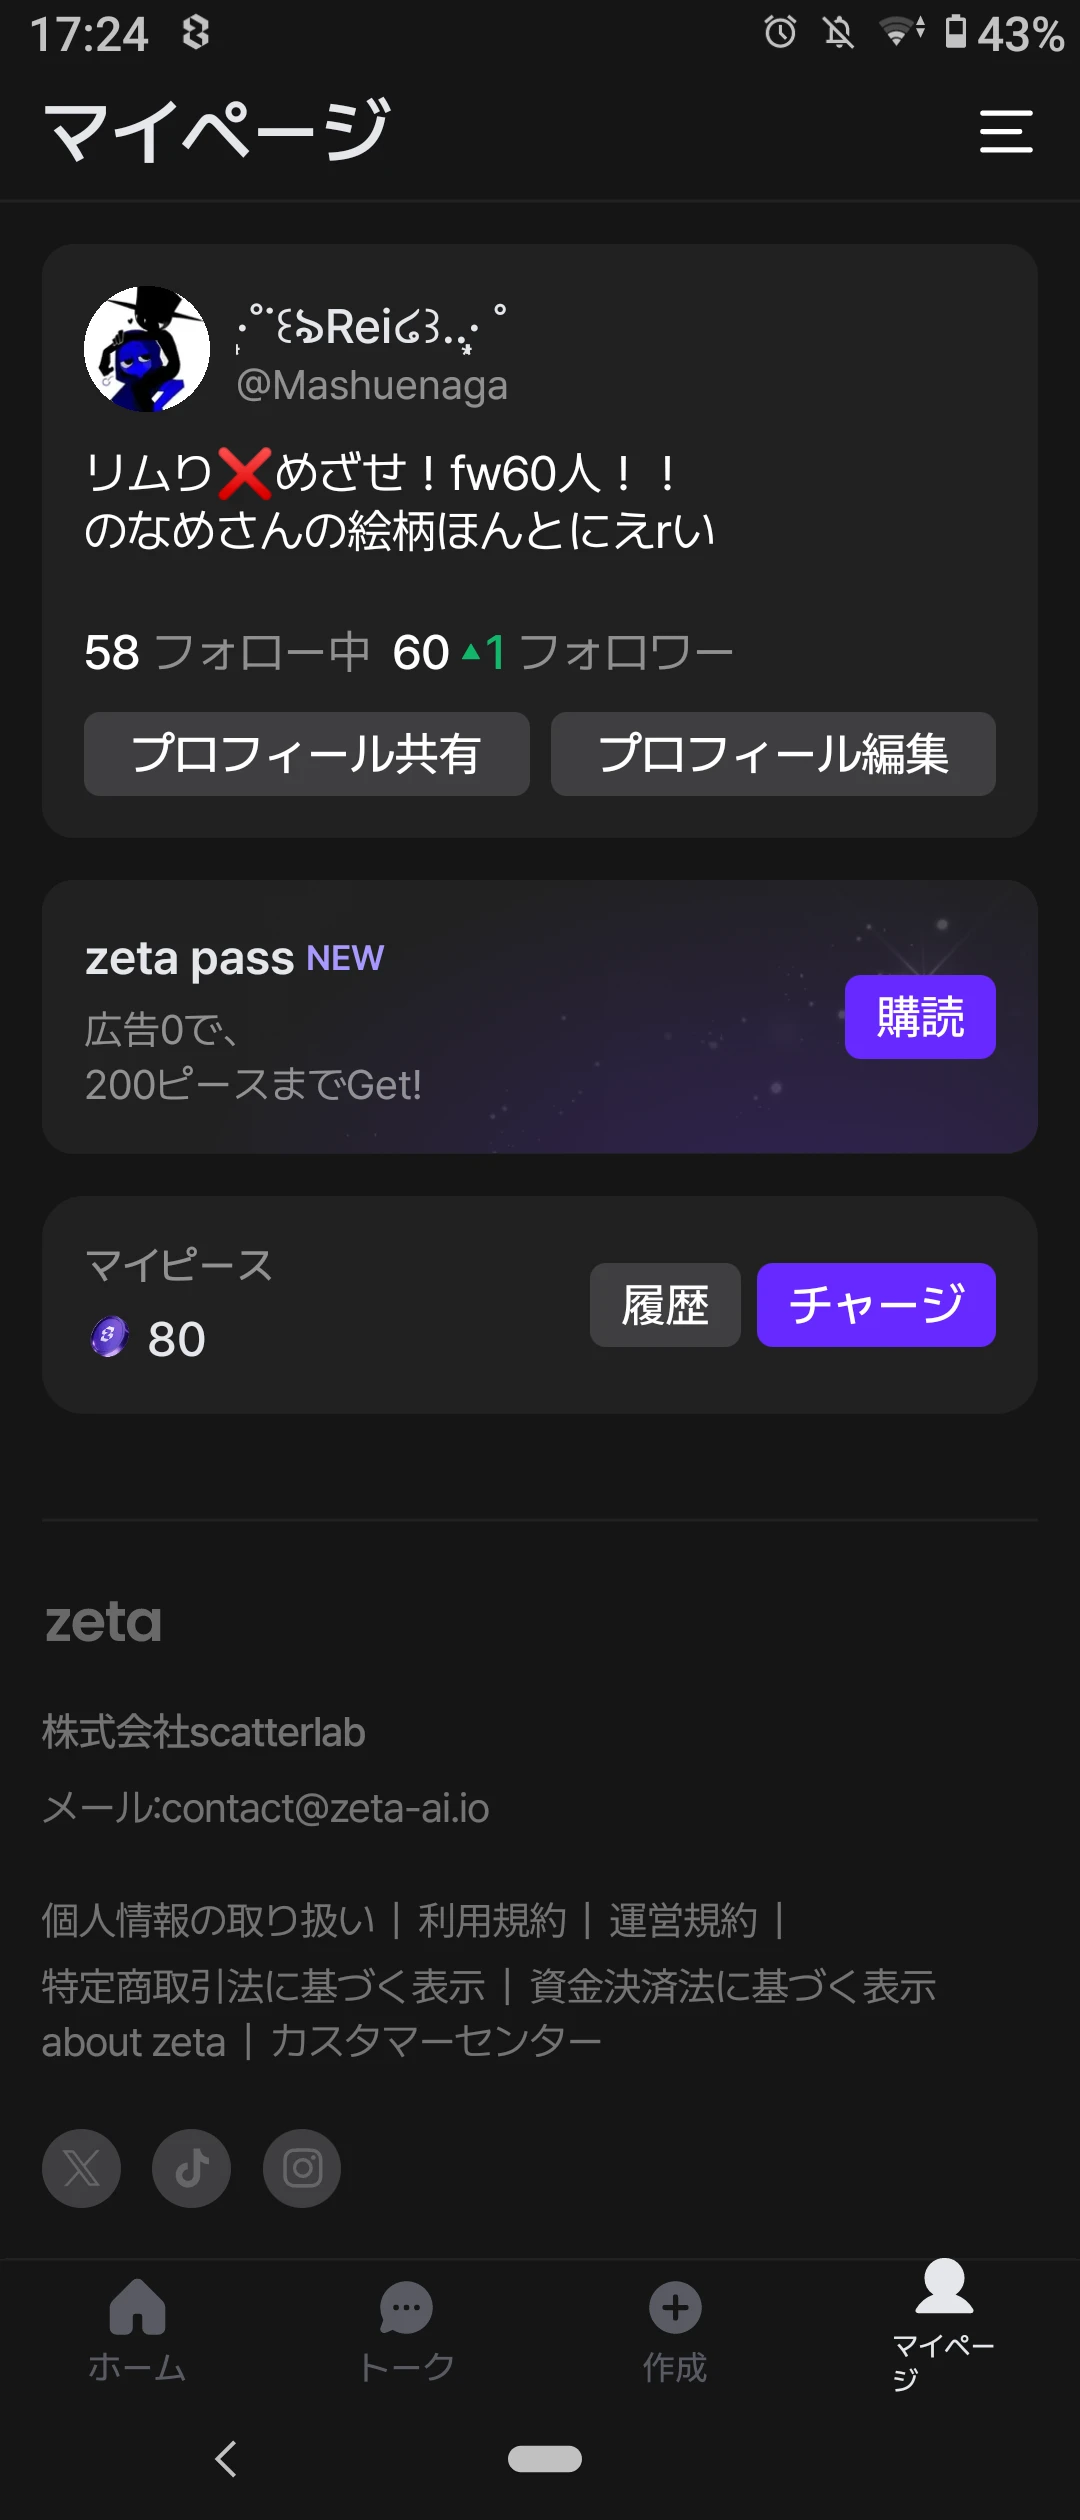Open the 作成 tab

pyautogui.click(x=675, y=2331)
